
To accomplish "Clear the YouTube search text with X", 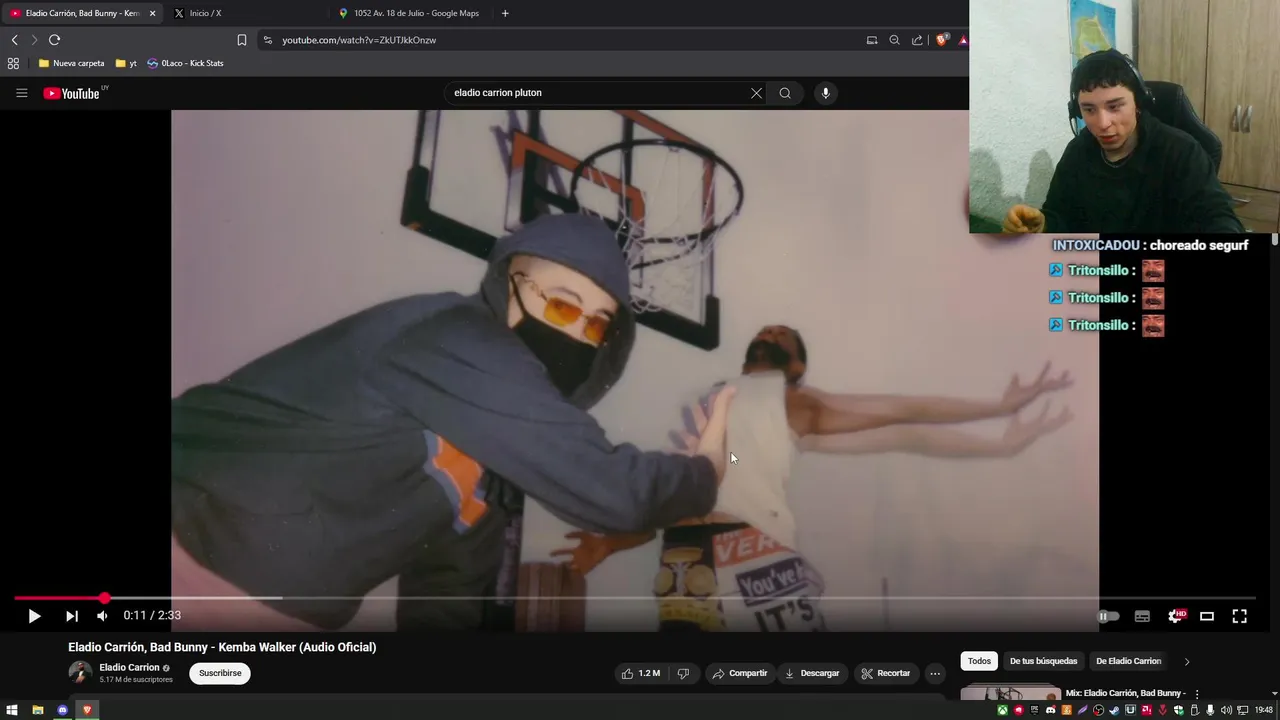I will click(x=756, y=93).
